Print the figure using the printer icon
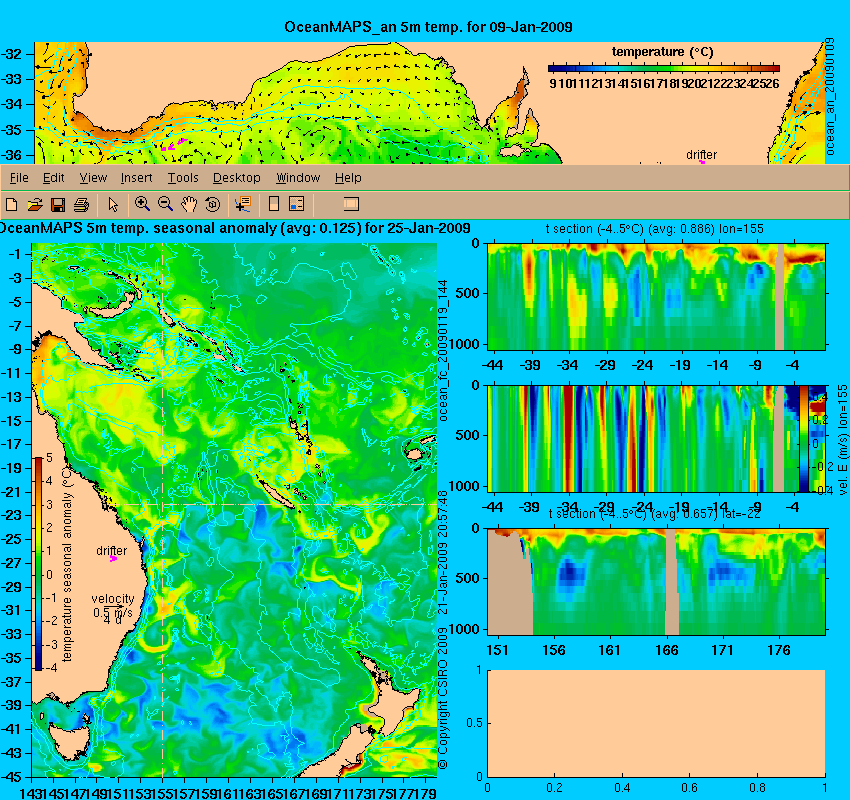The width and height of the screenshot is (850, 800). click(81, 204)
